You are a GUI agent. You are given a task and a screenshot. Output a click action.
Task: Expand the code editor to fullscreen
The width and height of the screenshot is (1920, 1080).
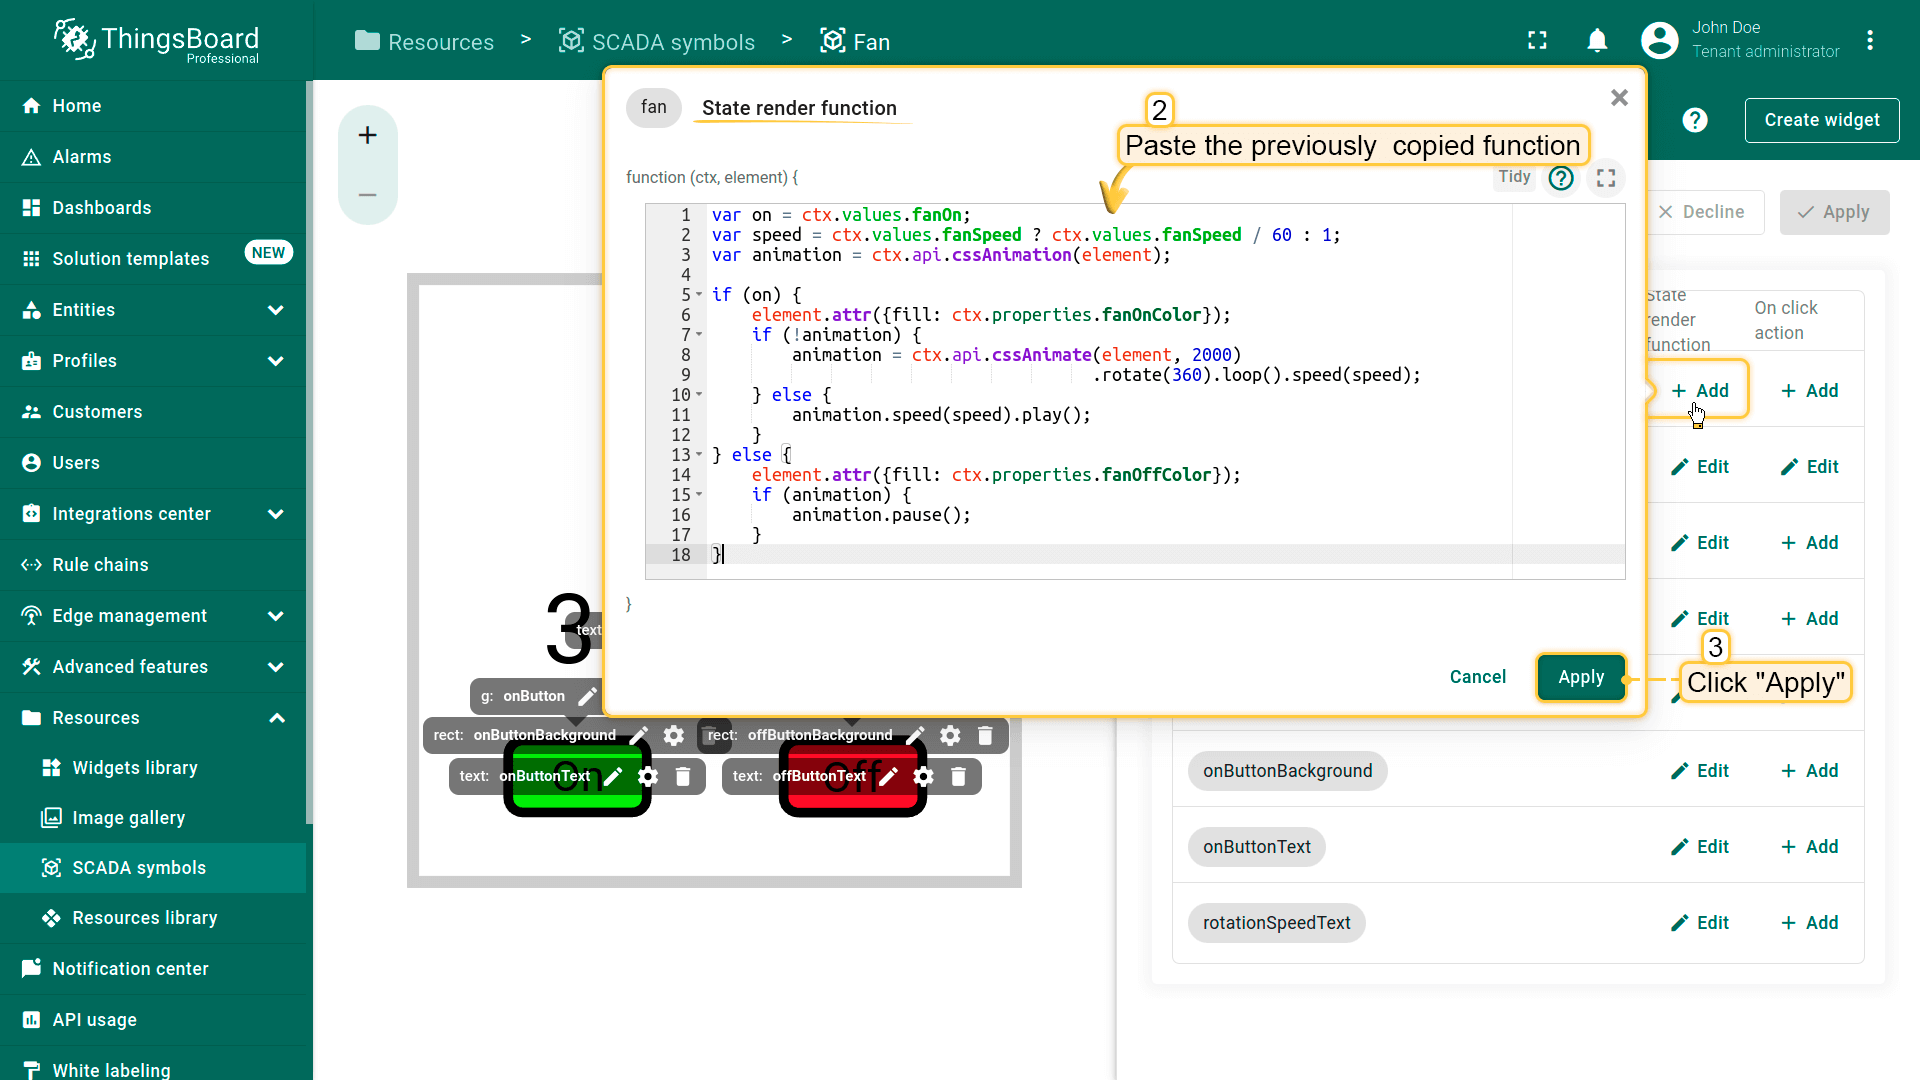1606,178
